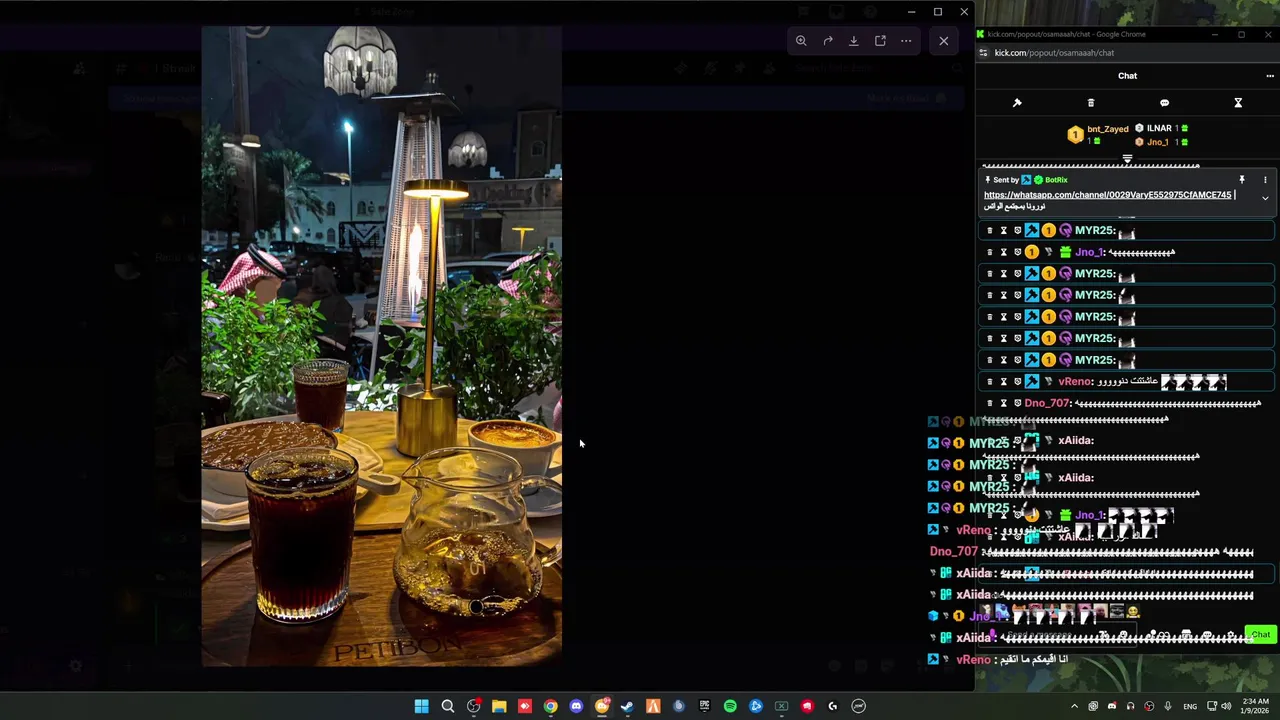Open the pinned WhatsApp channel link
The image size is (1280, 720).
pyautogui.click(x=1107, y=195)
